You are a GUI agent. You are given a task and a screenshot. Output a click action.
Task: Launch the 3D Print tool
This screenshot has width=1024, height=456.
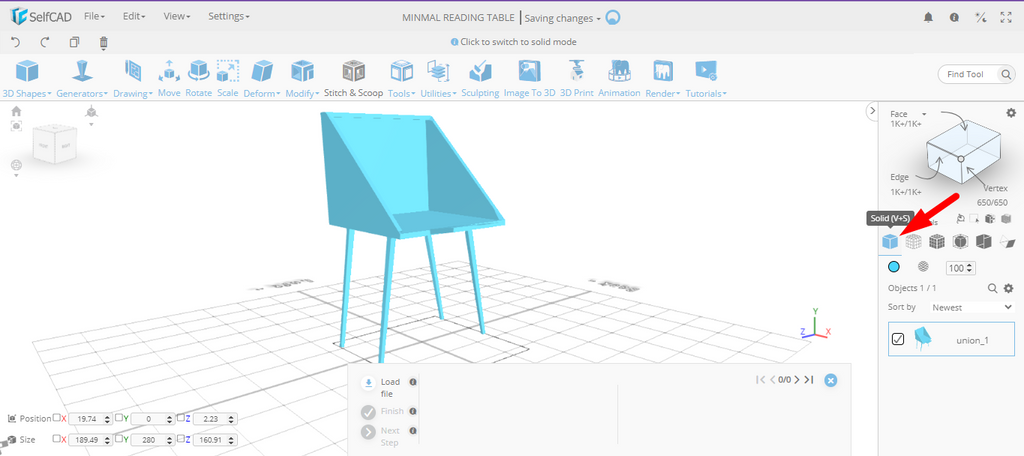(x=576, y=77)
